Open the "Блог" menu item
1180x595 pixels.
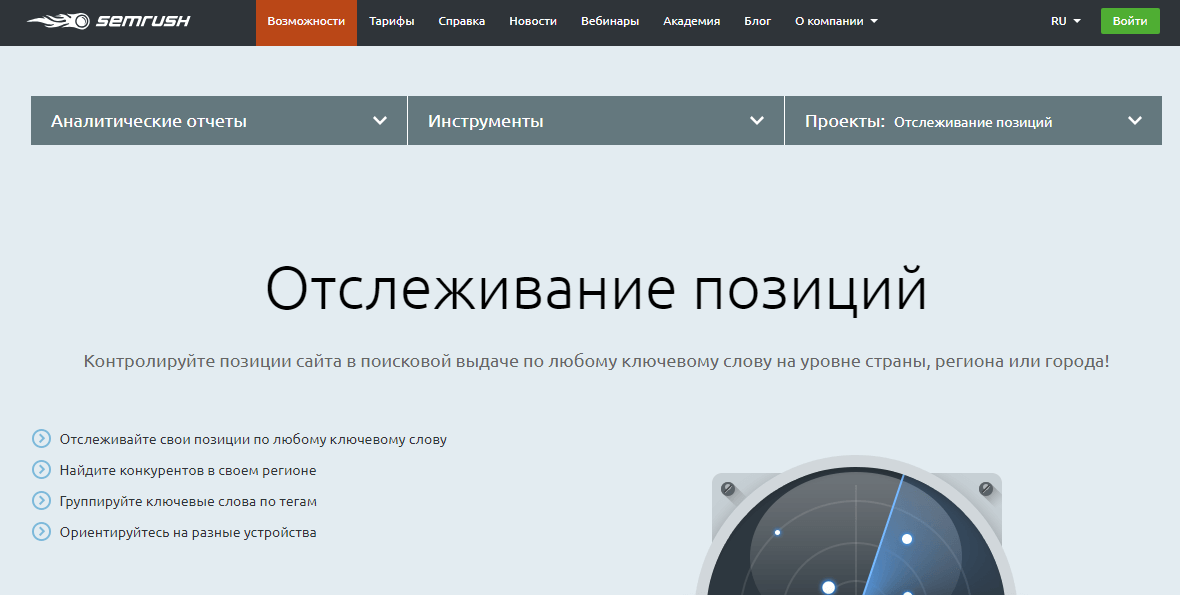[757, 20]
